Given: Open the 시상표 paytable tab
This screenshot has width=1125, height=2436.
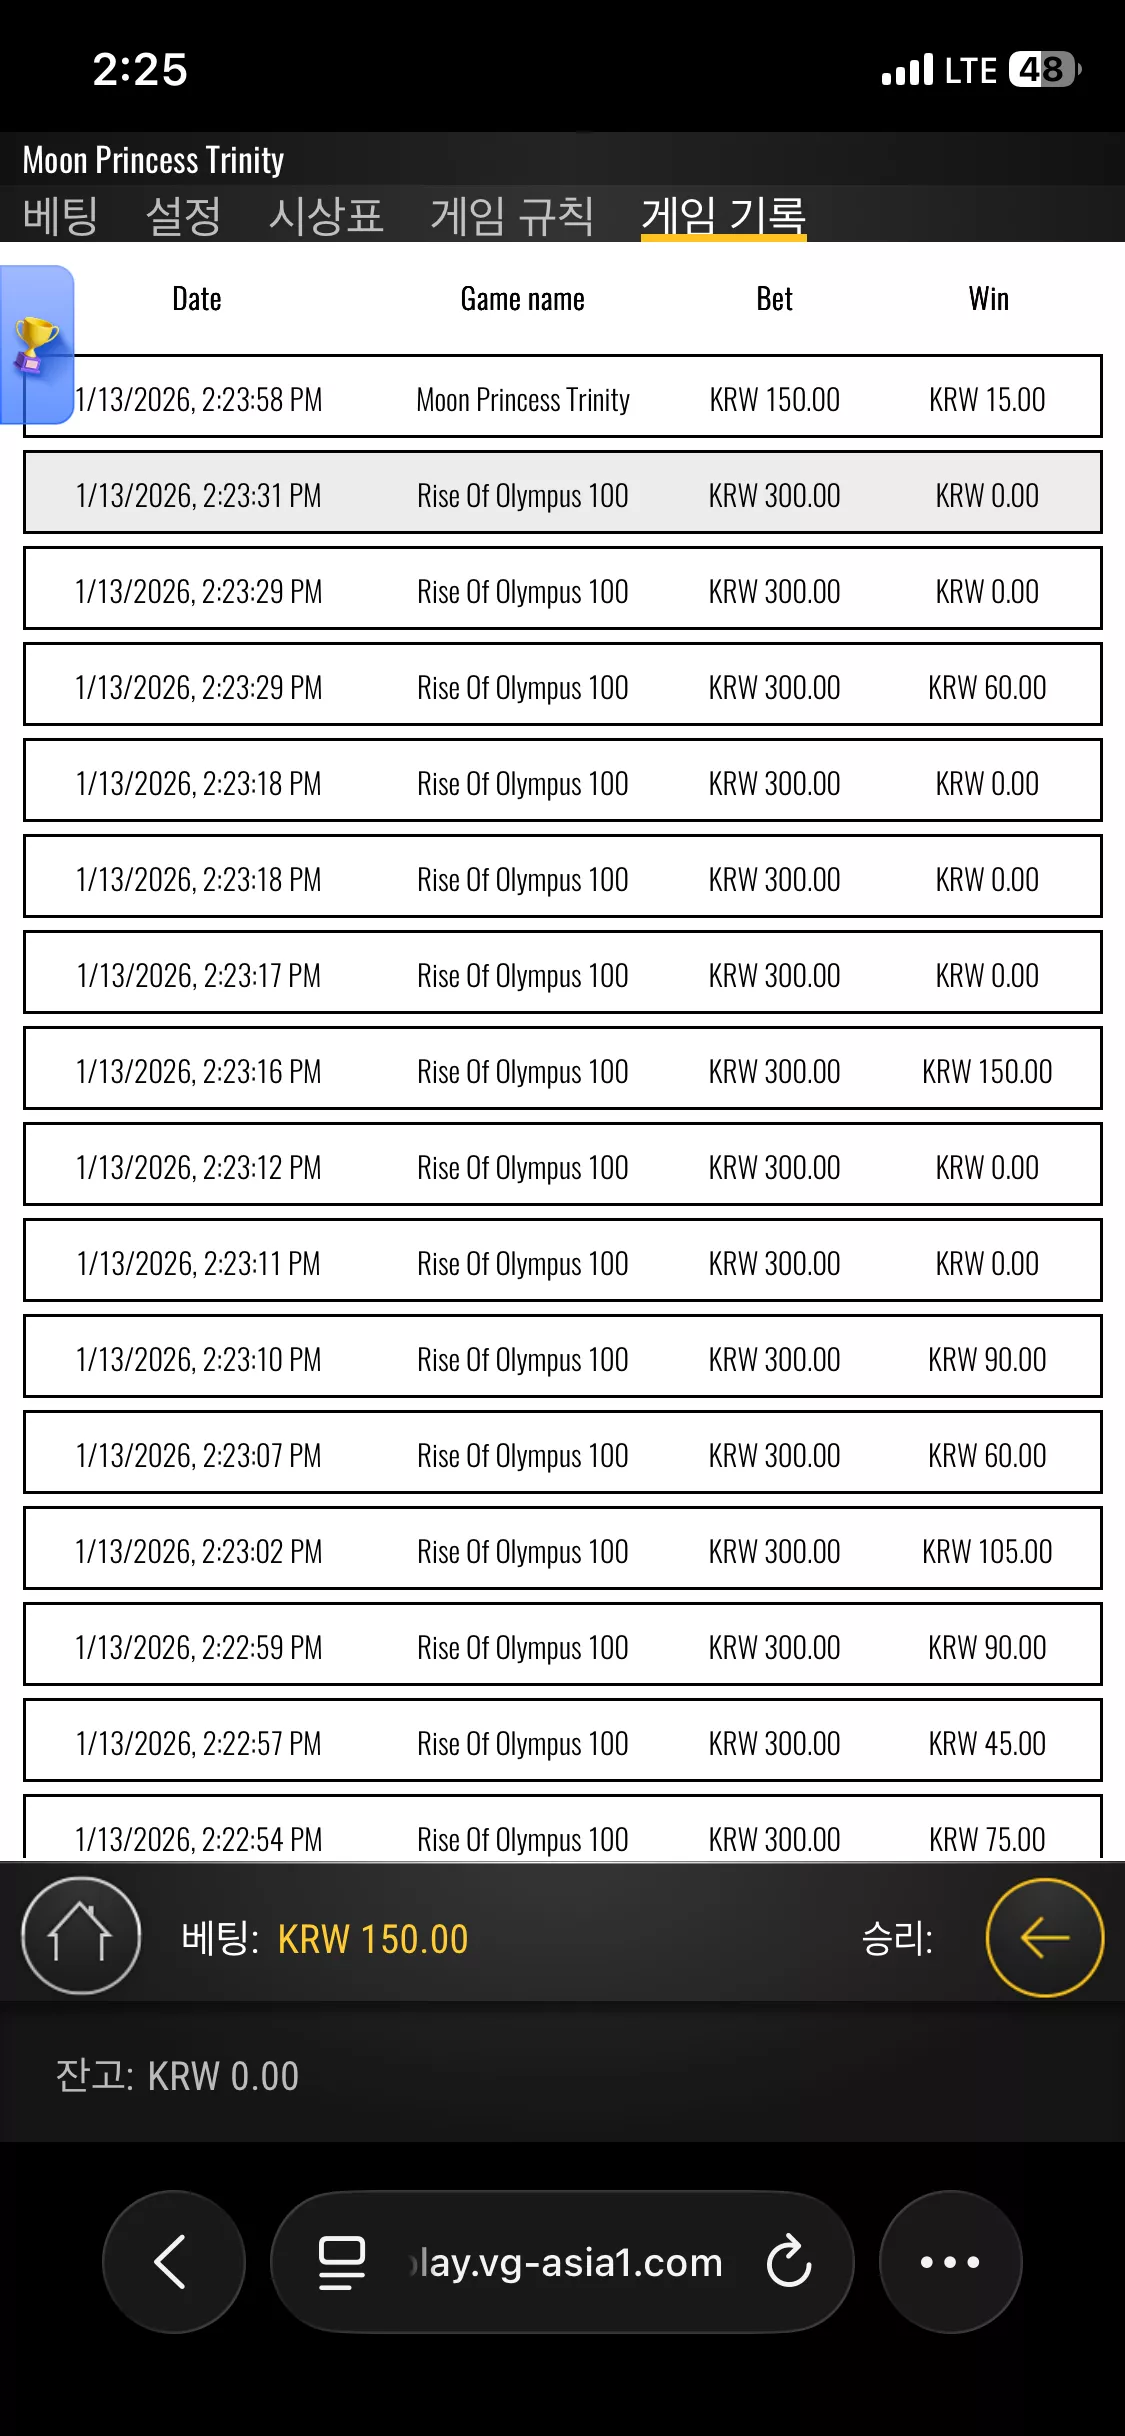Looking at the screenshot, I should [x=326, y=215].
